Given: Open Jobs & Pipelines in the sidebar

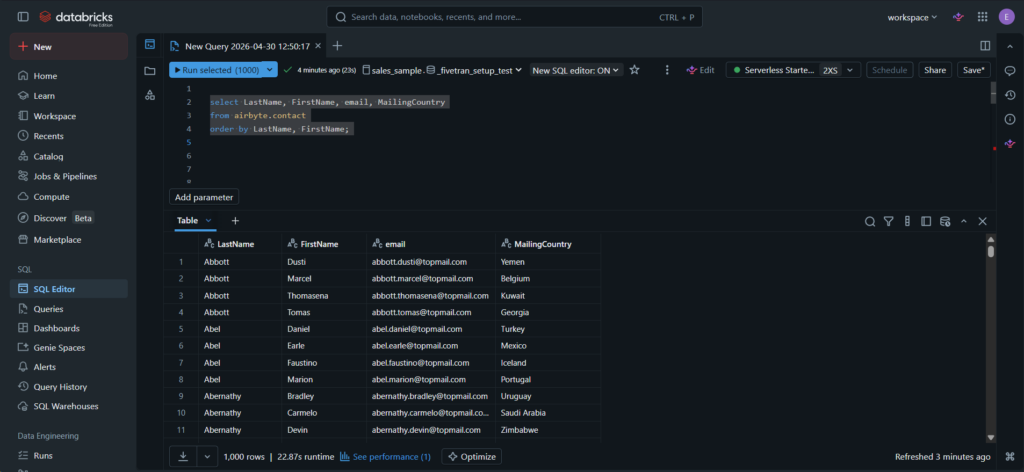Looking at the screenshot, I should [69, 176].
